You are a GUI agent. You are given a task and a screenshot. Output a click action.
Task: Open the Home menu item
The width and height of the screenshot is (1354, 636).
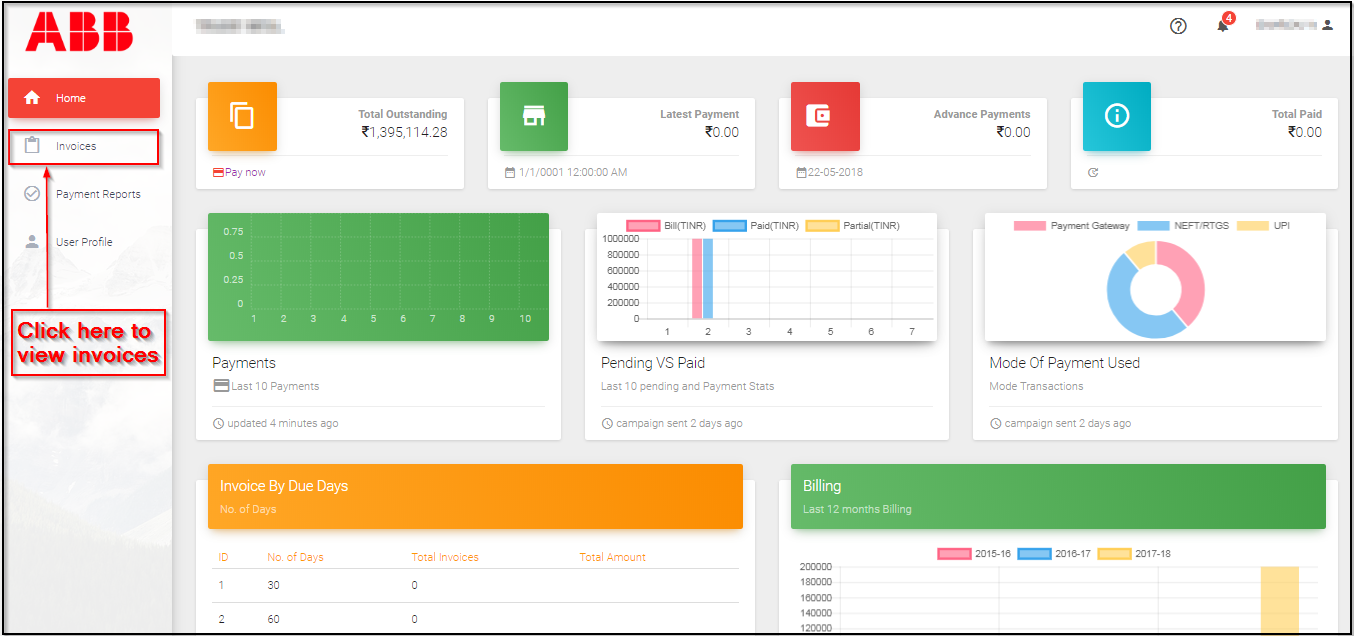[x=84, y=98]
